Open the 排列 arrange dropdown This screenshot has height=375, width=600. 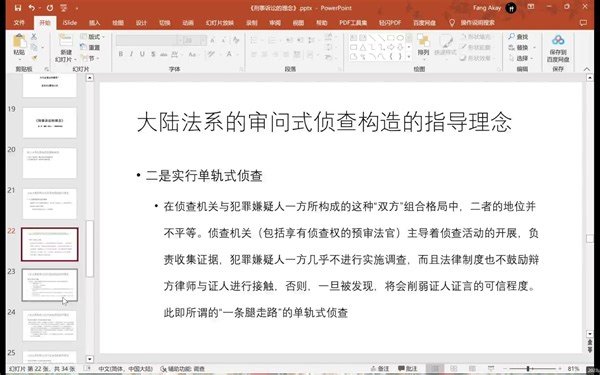[x=423, y=46]
